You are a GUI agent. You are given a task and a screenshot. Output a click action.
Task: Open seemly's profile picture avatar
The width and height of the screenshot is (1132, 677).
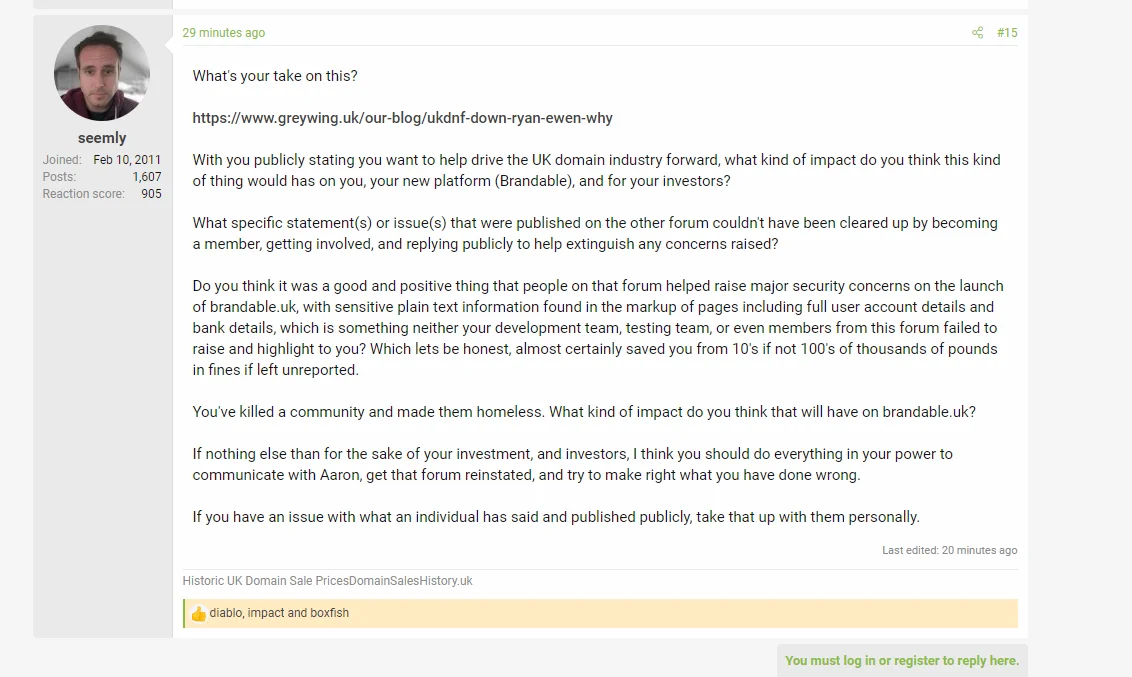click(102, 73)
